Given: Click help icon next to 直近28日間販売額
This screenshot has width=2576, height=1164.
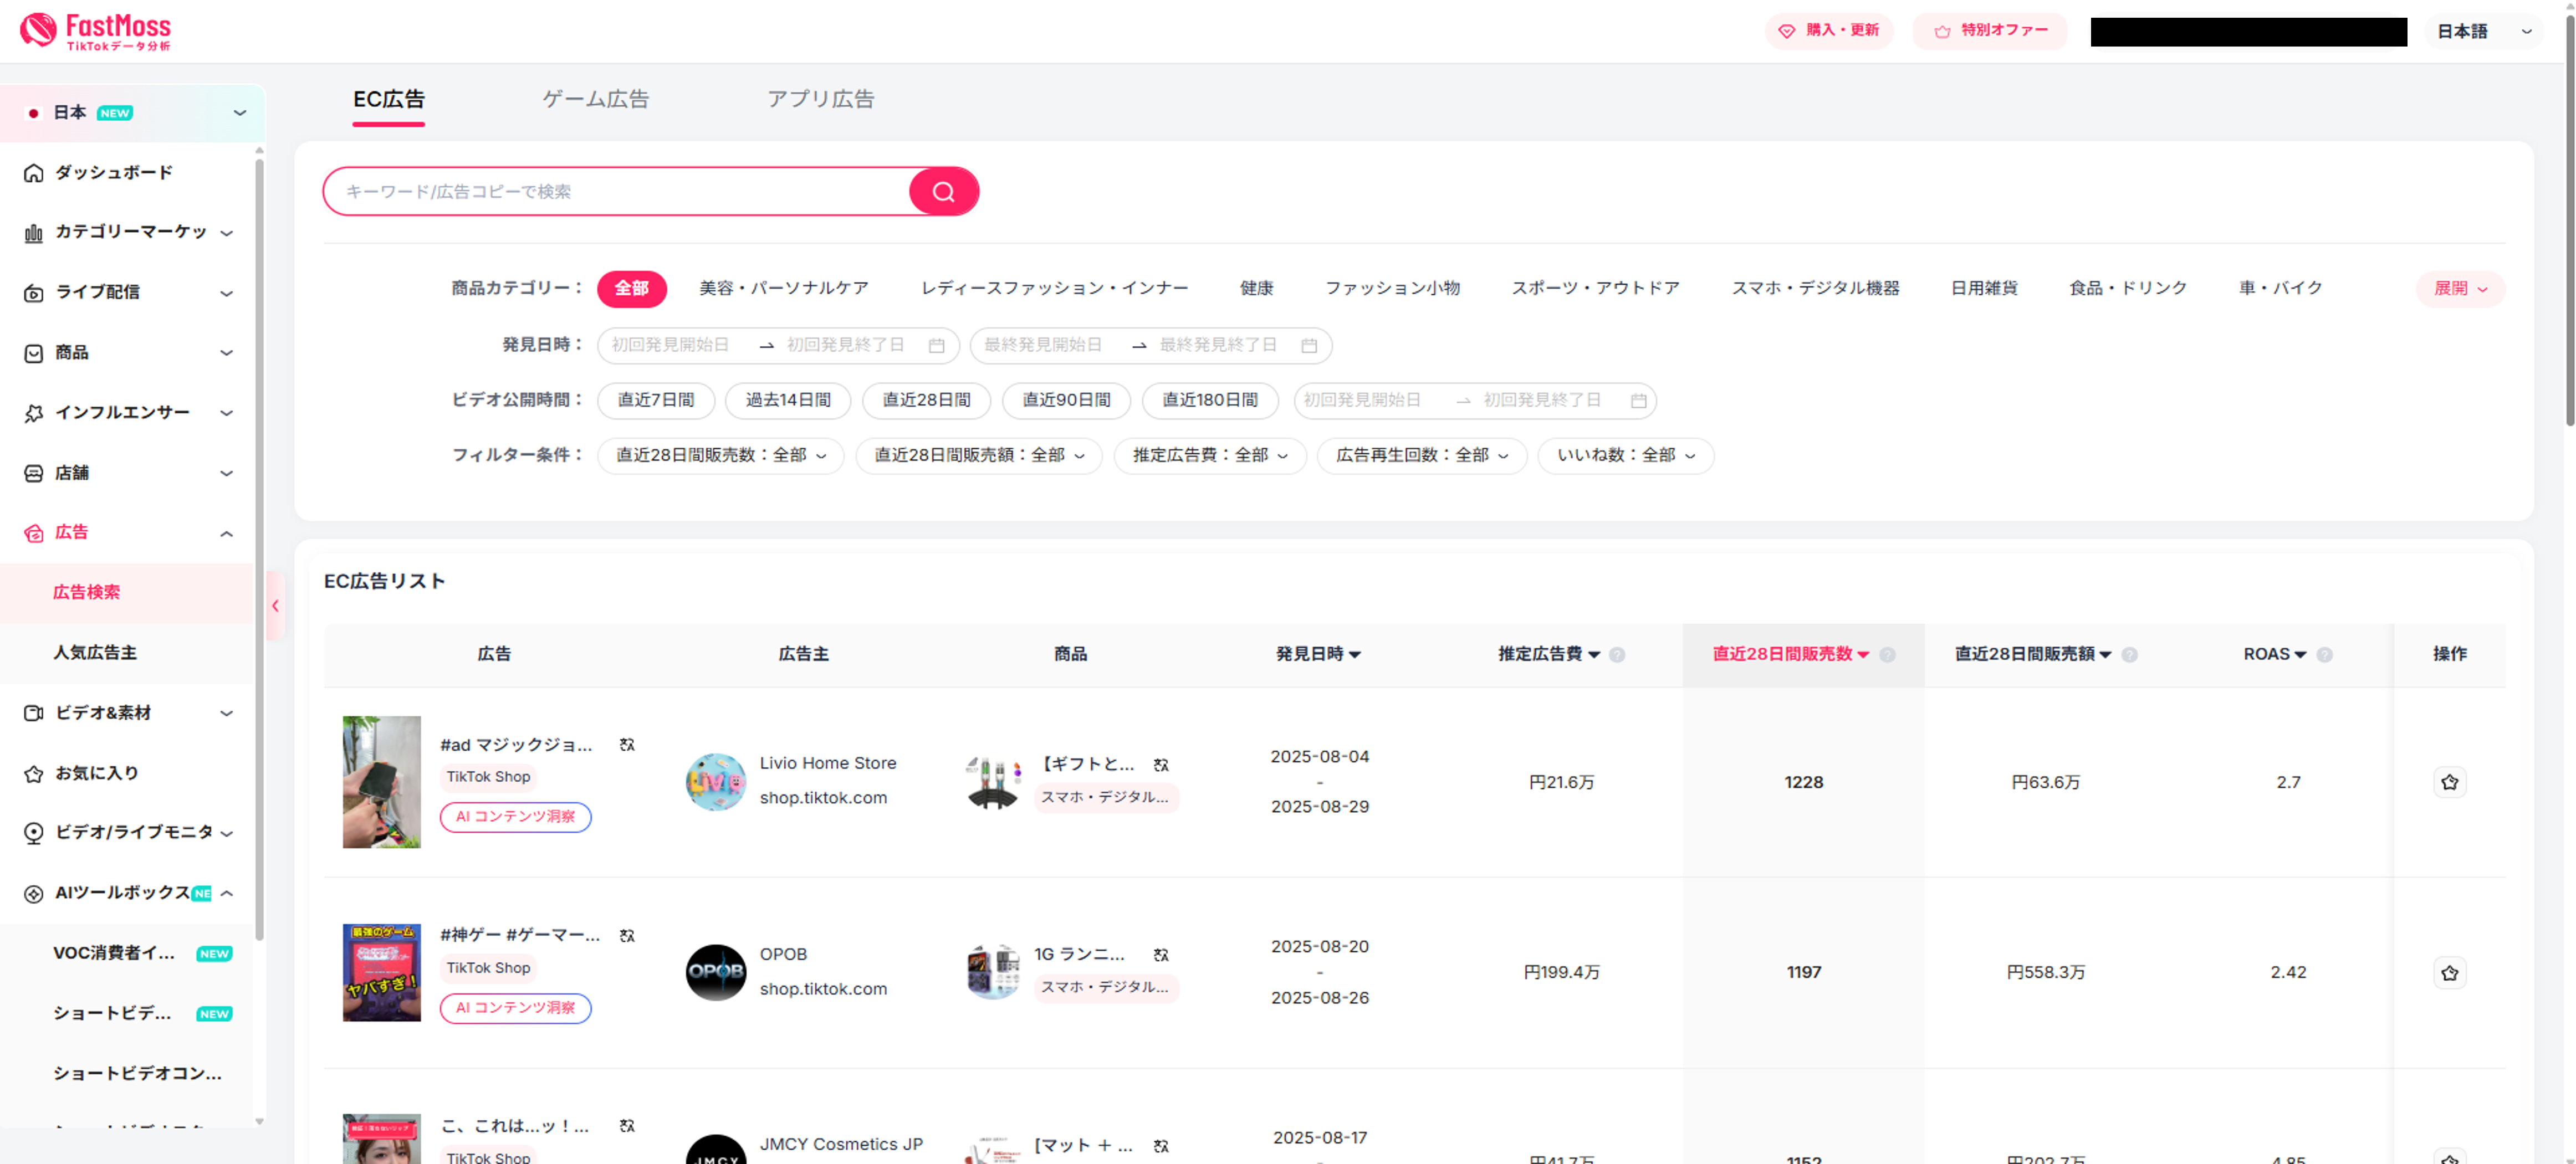Looking at the screenshot, I should [2130, 655].
